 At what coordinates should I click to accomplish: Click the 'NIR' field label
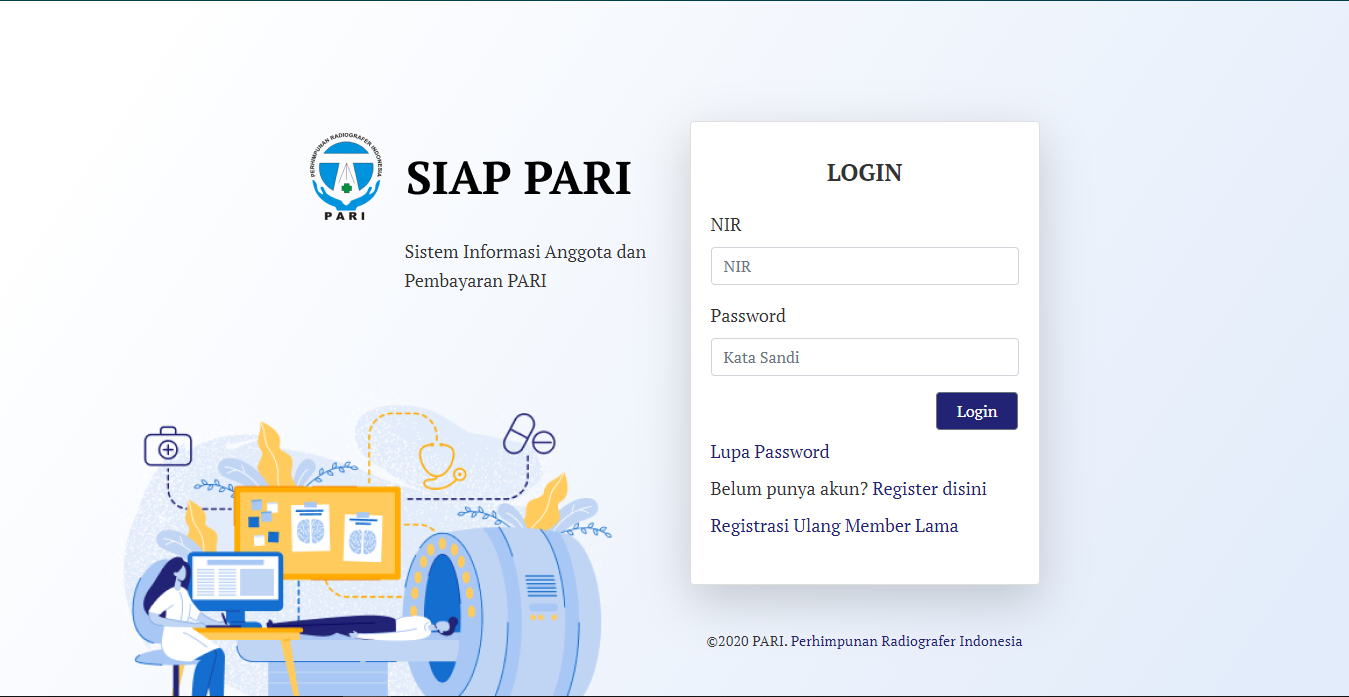point(726,225)
